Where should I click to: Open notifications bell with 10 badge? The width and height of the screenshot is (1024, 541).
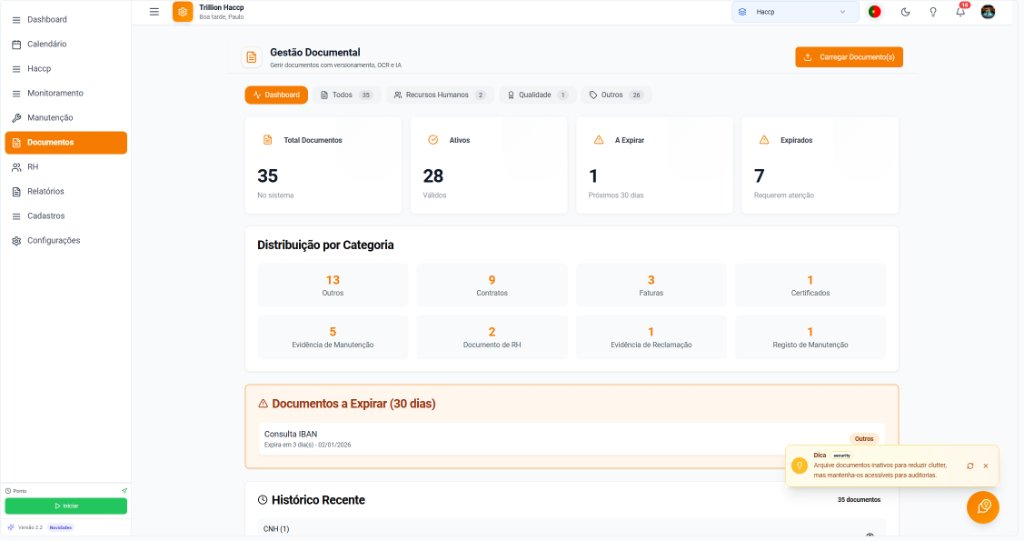[961, 10]
